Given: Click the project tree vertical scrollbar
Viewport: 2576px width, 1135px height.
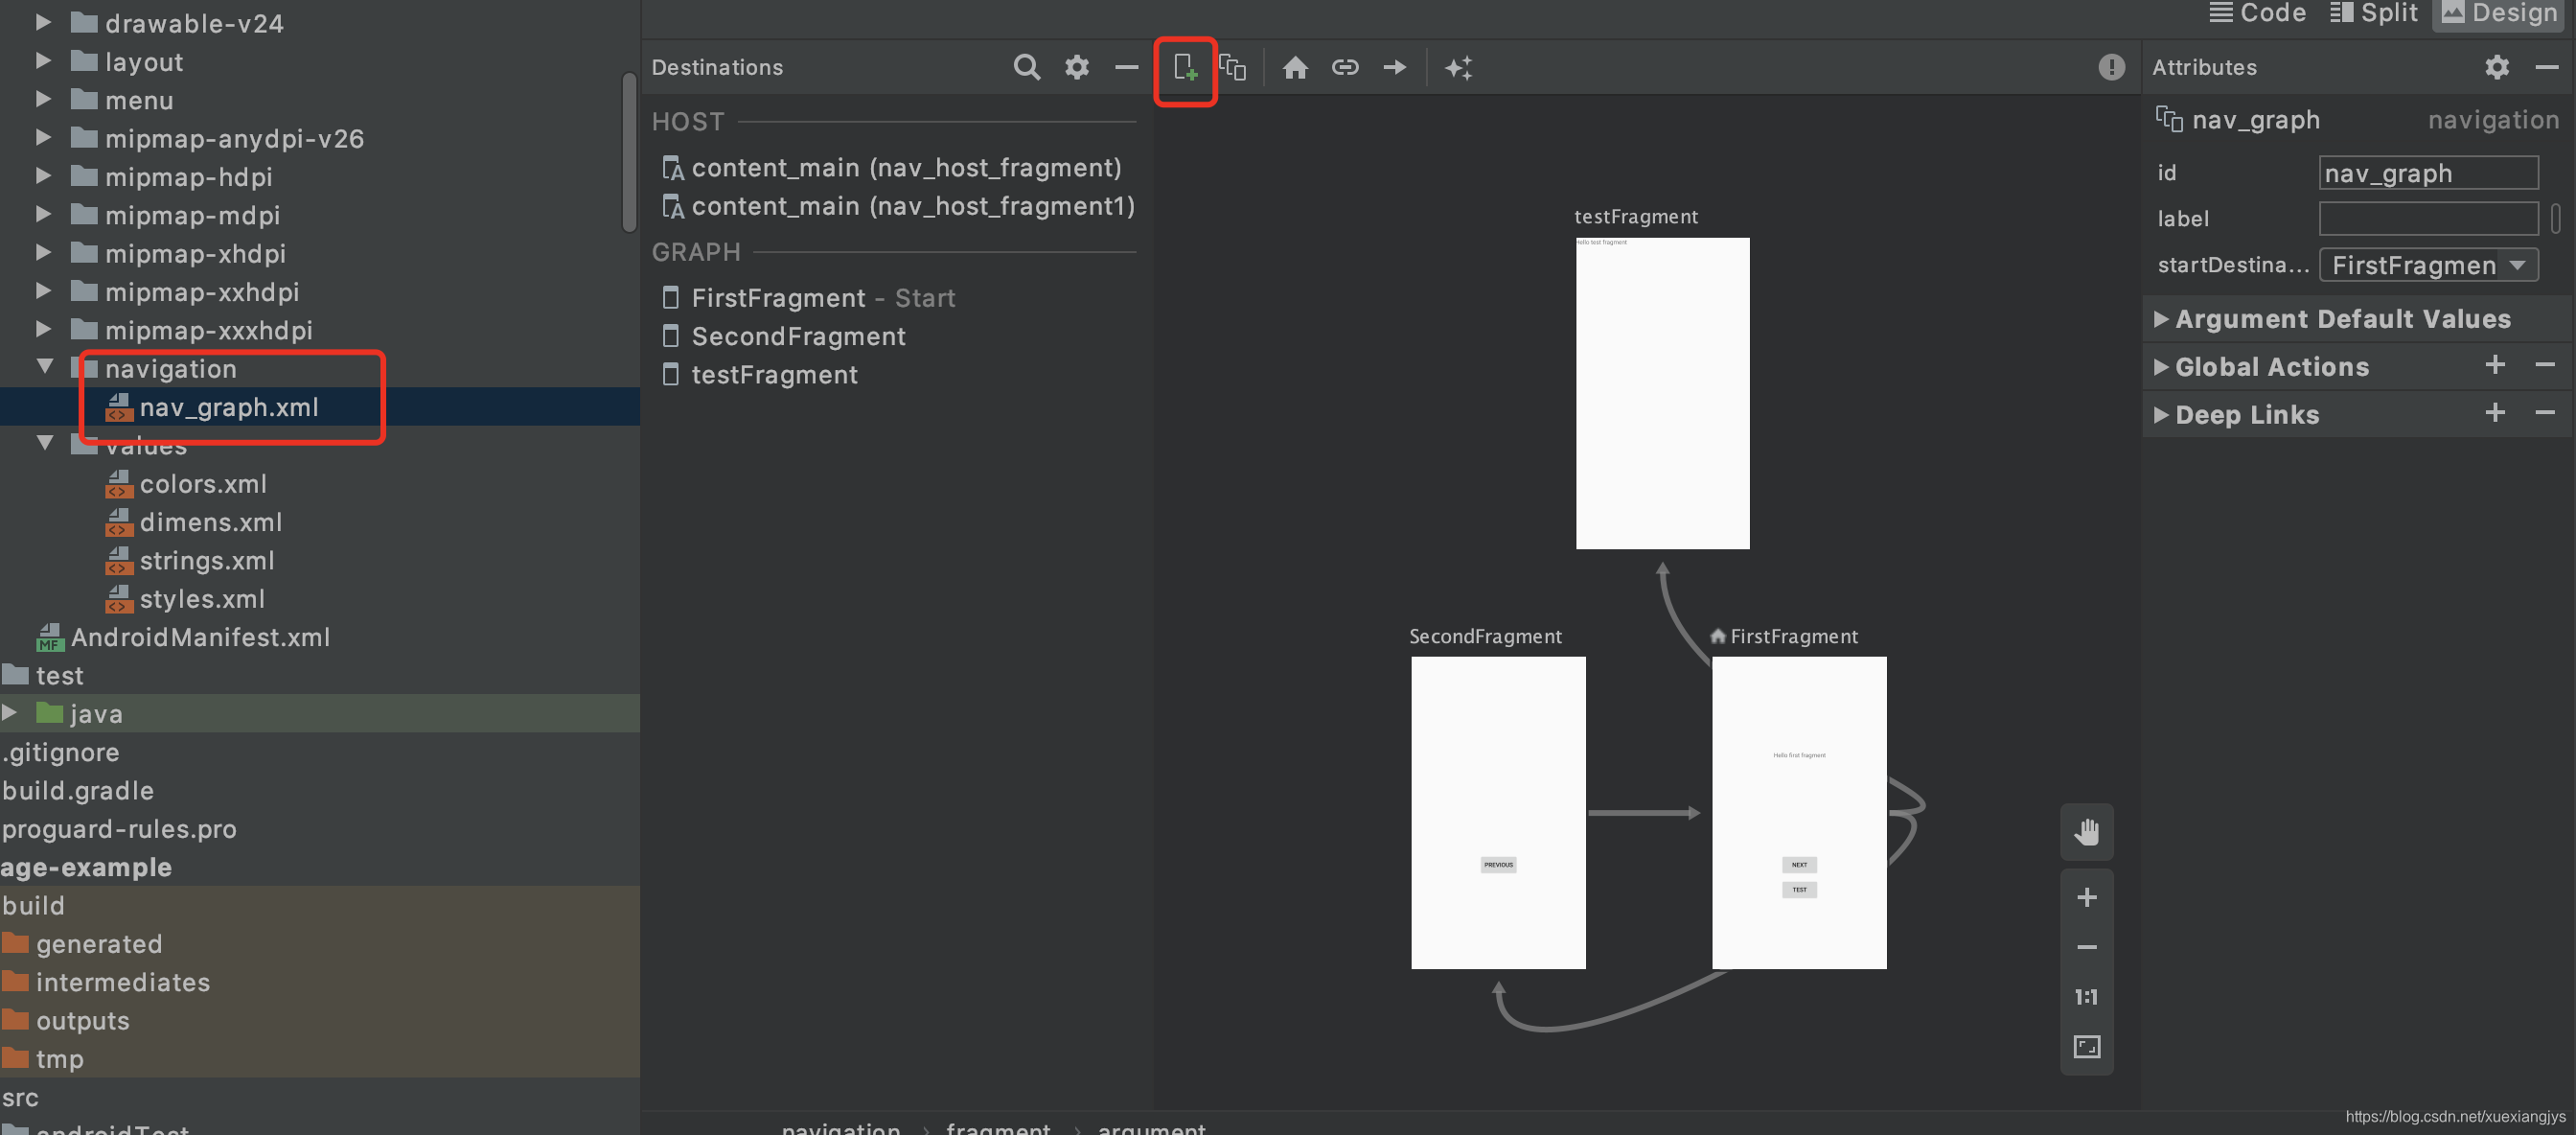Looking at the screenshot, I should [x=629, y=152].
